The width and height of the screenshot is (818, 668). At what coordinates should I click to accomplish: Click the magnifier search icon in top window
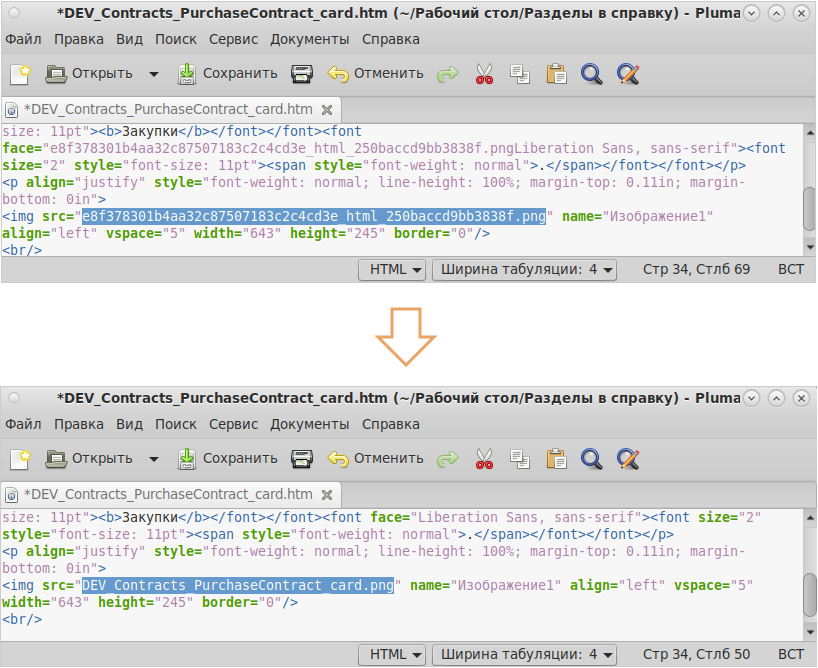tap(591, 73)
